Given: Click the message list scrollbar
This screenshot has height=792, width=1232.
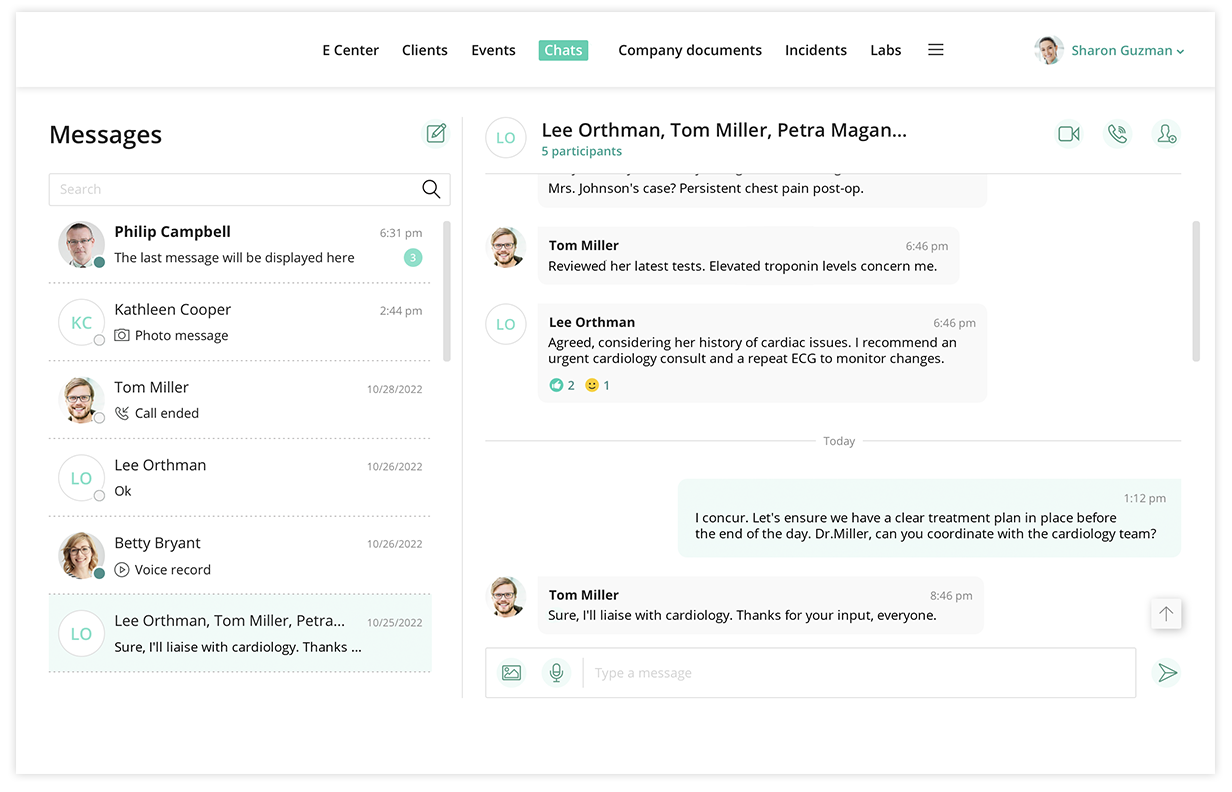Looking at the screenshot, I should click(x=446, y=291).
